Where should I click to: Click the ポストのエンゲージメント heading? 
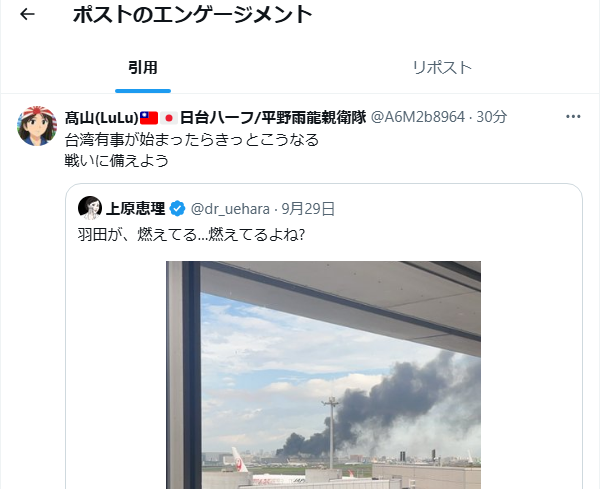point(192,15)
